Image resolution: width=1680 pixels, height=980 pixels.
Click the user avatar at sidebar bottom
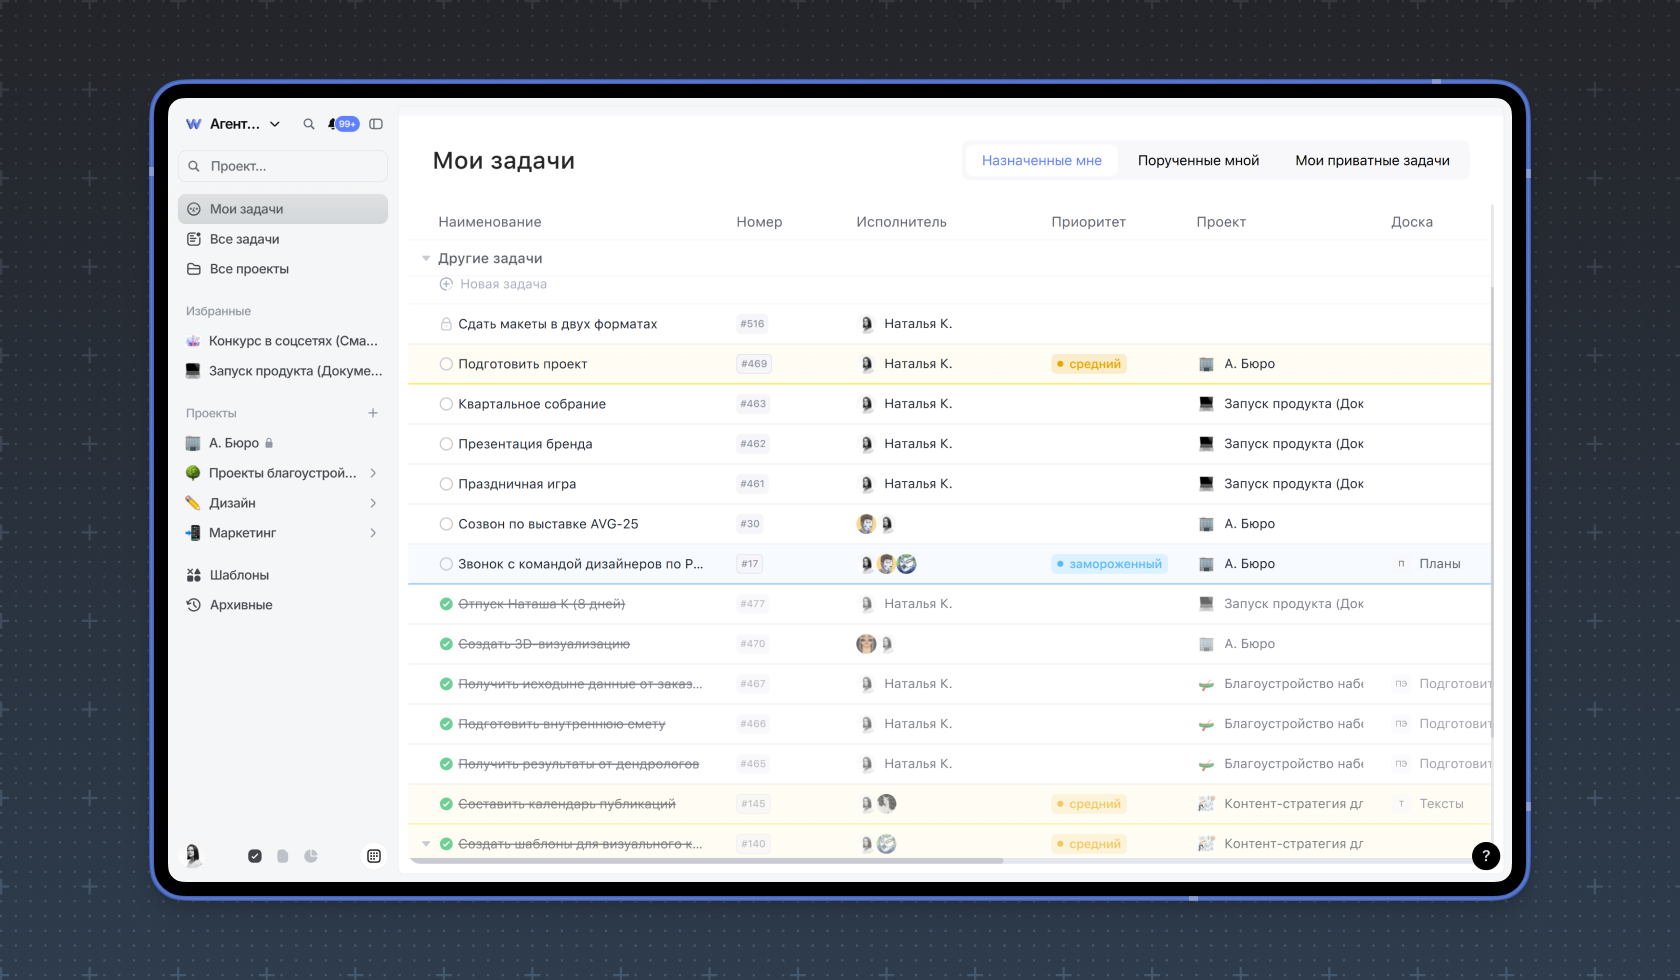pos(193,854)
